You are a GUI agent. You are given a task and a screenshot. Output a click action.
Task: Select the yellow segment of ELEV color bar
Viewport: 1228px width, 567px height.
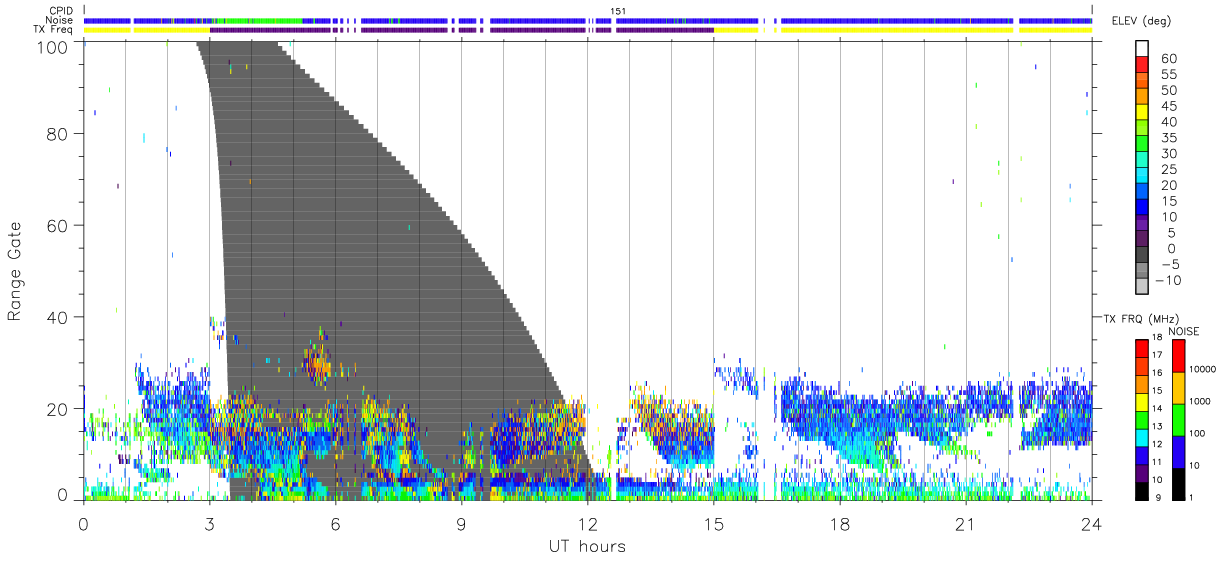pos(1141,114)
